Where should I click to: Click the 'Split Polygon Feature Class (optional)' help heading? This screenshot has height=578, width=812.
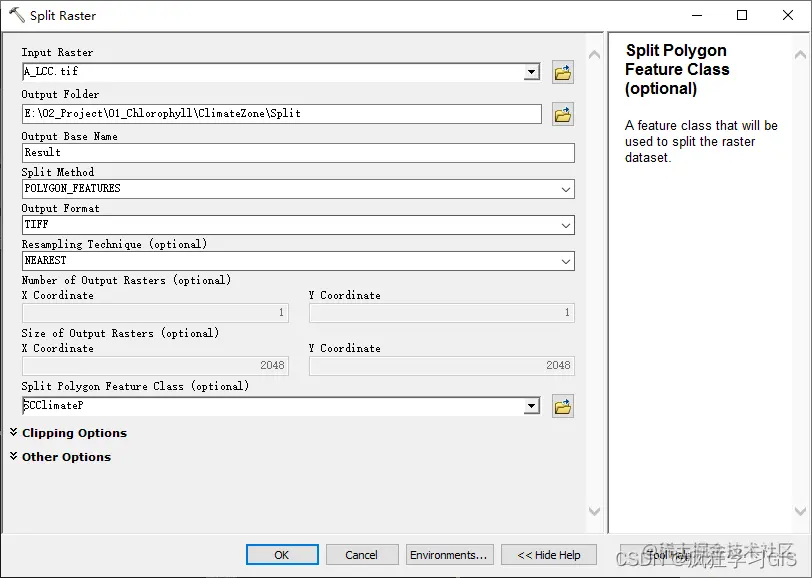point(677,69)
